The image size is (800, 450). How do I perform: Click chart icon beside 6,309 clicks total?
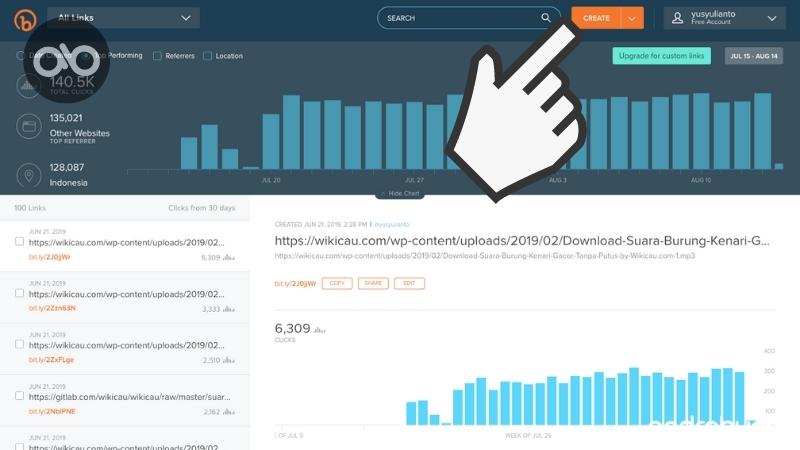click(319, 330)
